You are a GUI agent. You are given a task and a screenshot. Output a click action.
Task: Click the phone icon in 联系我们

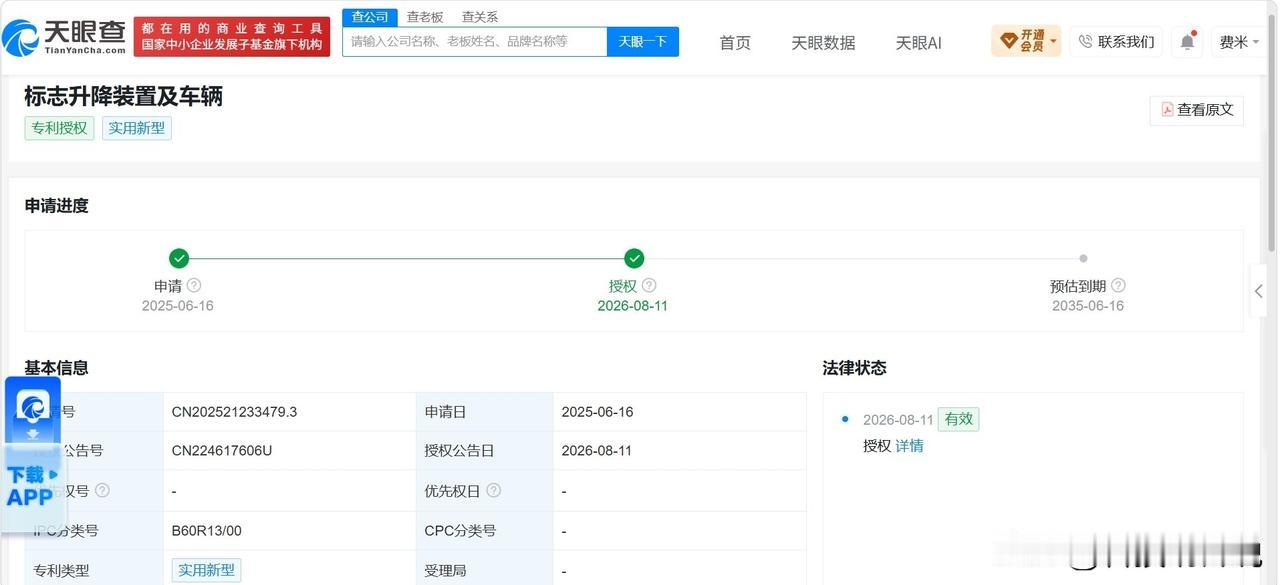pyautogui.click(x=1085, y=41)
